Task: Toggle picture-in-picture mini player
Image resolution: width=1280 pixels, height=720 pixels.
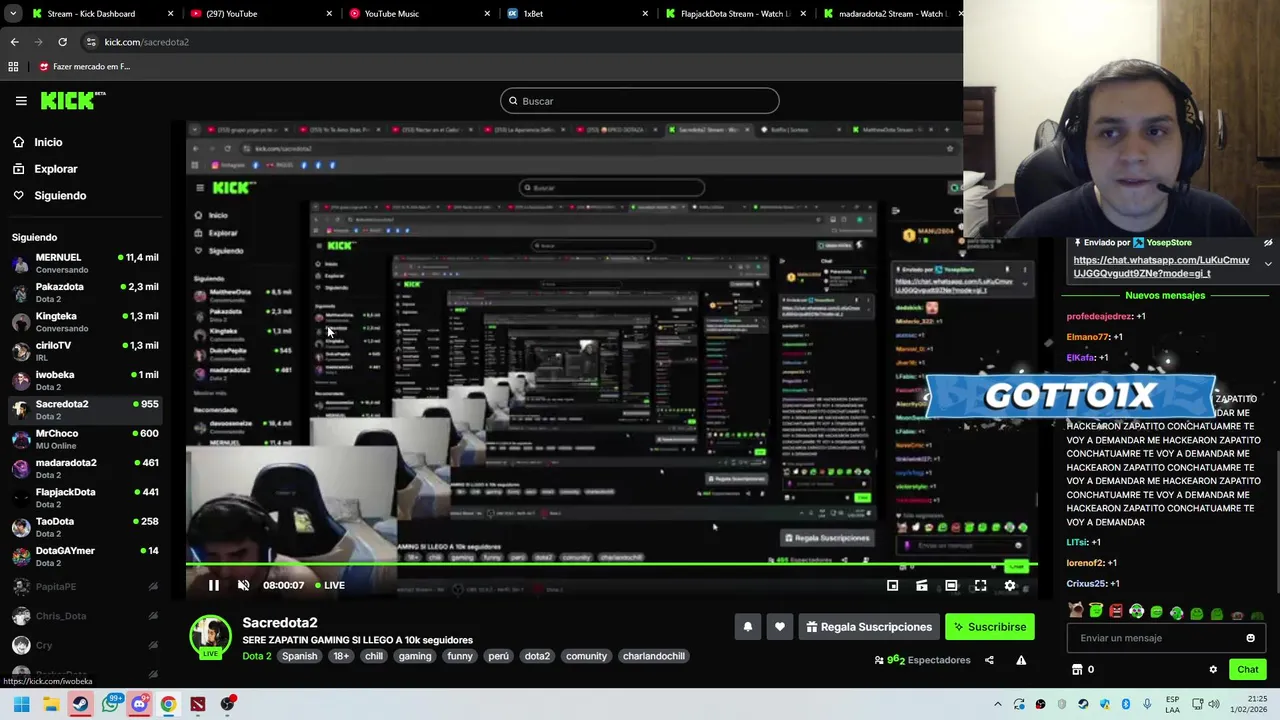Action: click(892, 586)
